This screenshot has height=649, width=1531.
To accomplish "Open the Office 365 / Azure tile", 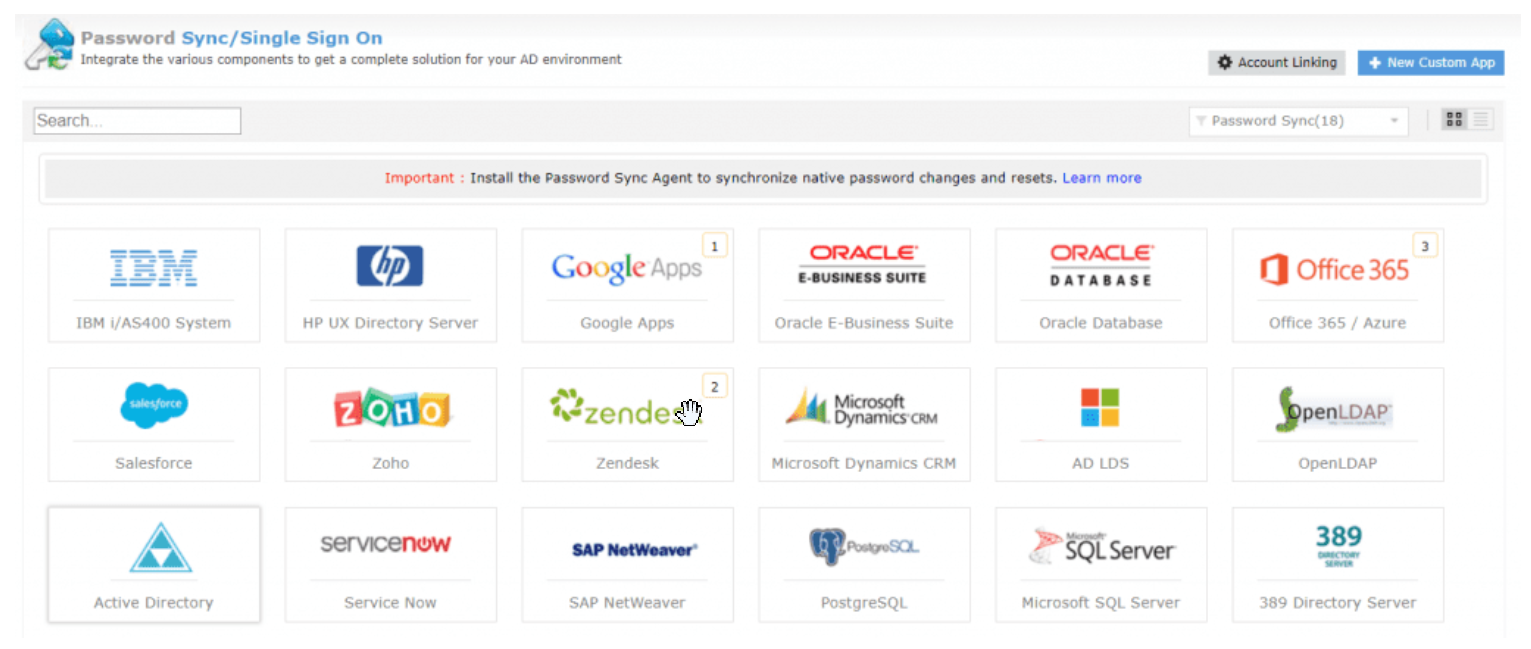I will (1337, 285).
